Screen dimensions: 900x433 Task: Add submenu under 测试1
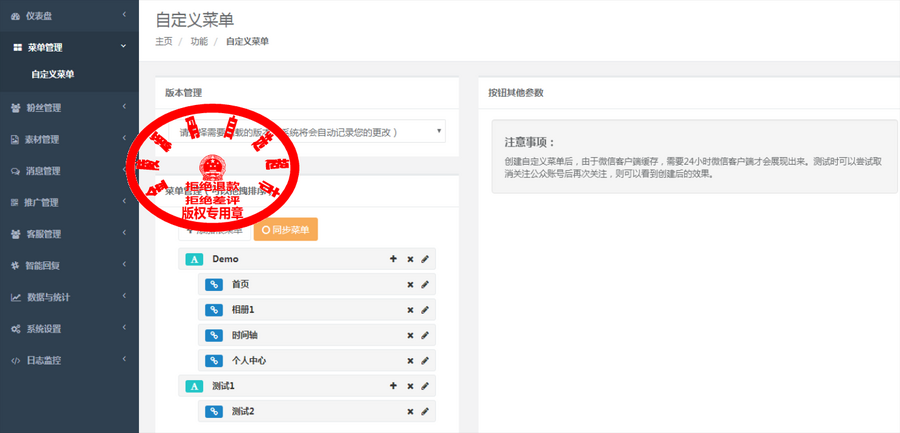click(x=393, y=386)
